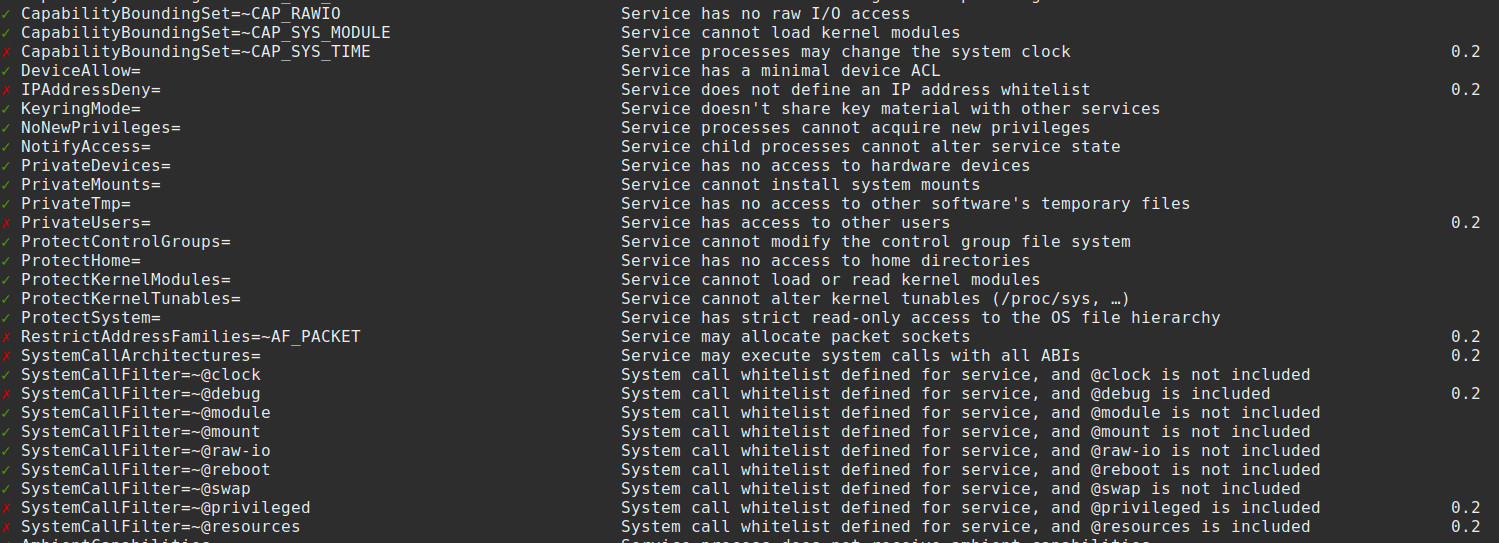Click the green checkmark beside PrivateTmp=

pyautogui.click(x=6, y=204)
